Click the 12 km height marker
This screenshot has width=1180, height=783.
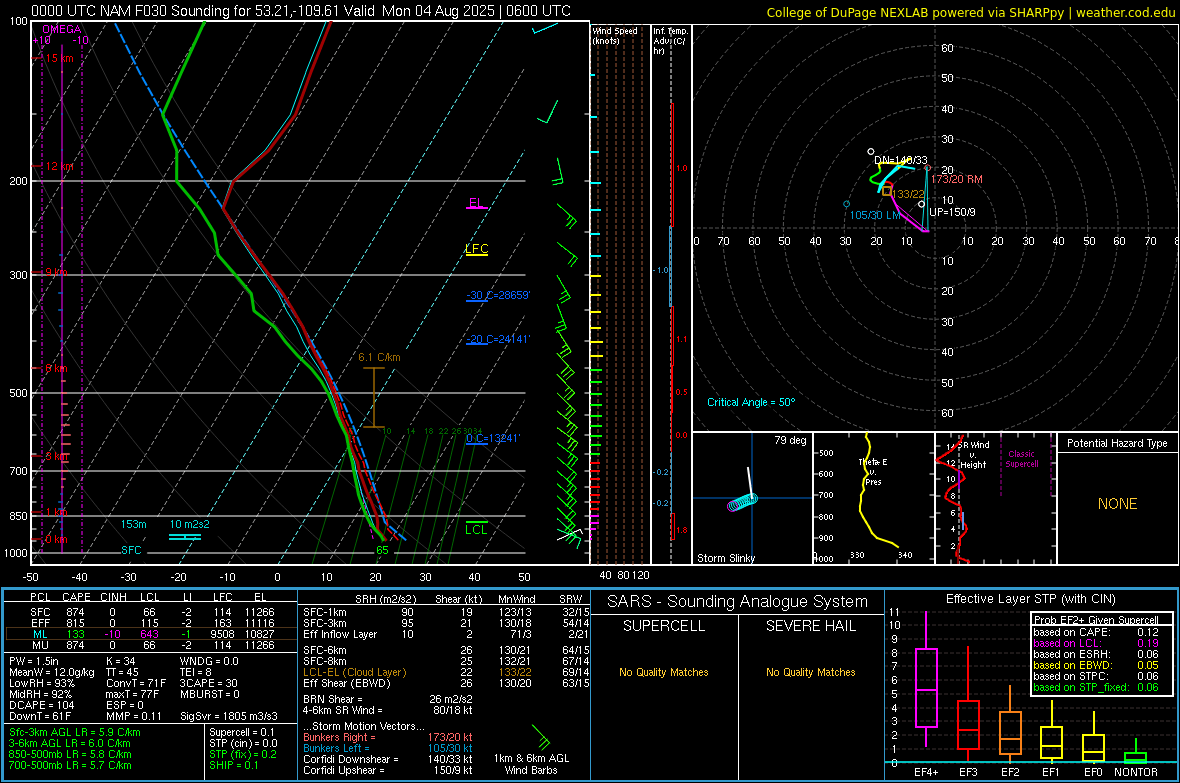[x=58, y=166]
